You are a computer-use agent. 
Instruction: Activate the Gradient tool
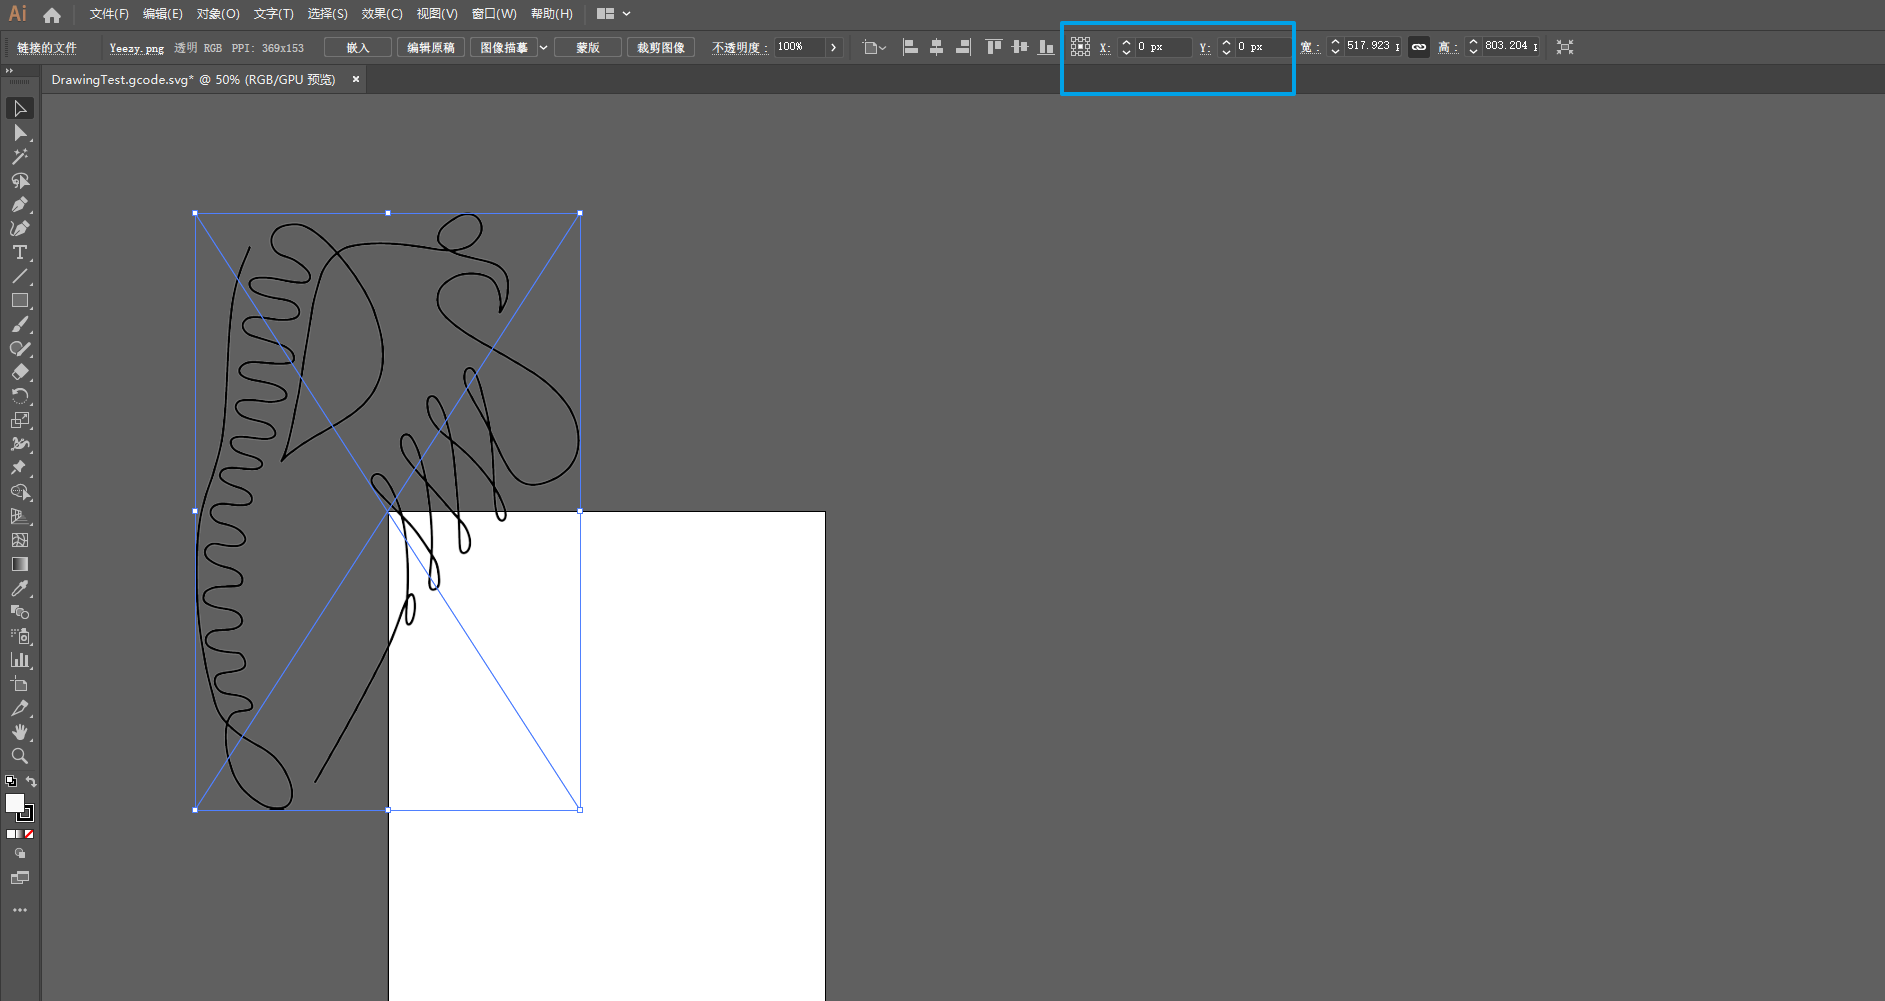coord(20,564)
